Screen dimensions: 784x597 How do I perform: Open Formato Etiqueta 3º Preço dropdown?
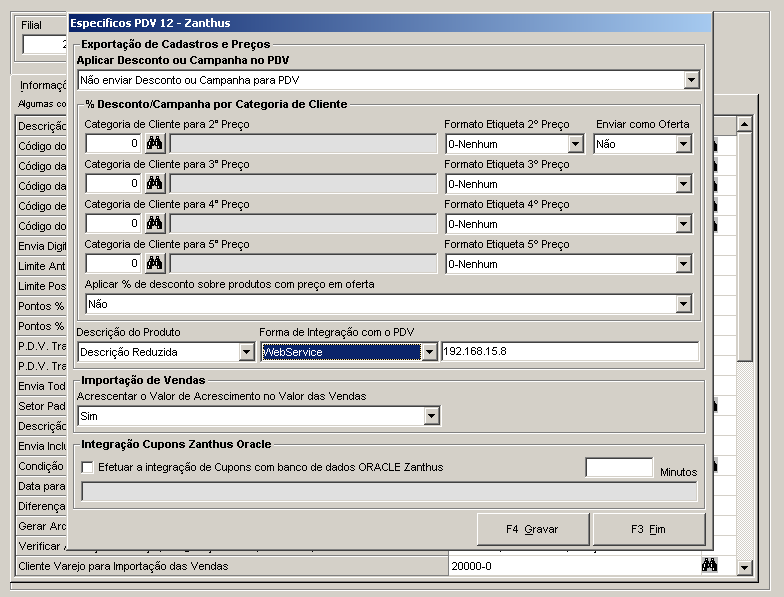[684, 184]
